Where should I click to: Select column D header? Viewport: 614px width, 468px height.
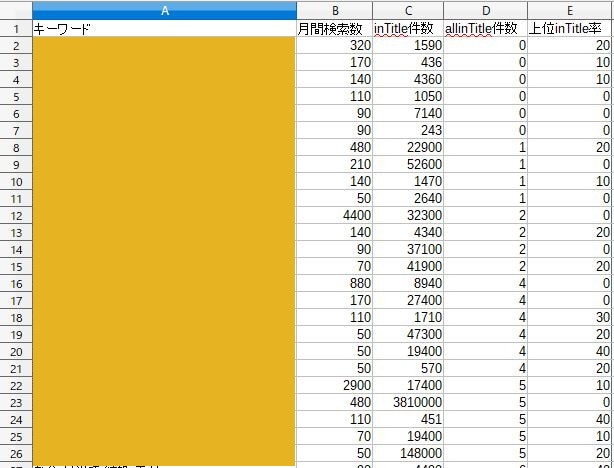(486, 11)
